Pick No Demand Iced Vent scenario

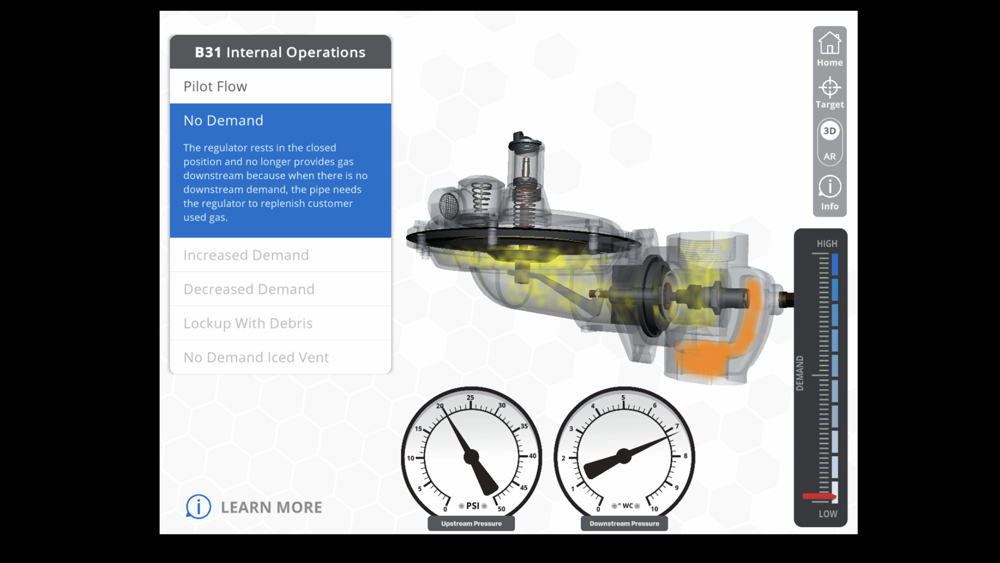[281, 357]
